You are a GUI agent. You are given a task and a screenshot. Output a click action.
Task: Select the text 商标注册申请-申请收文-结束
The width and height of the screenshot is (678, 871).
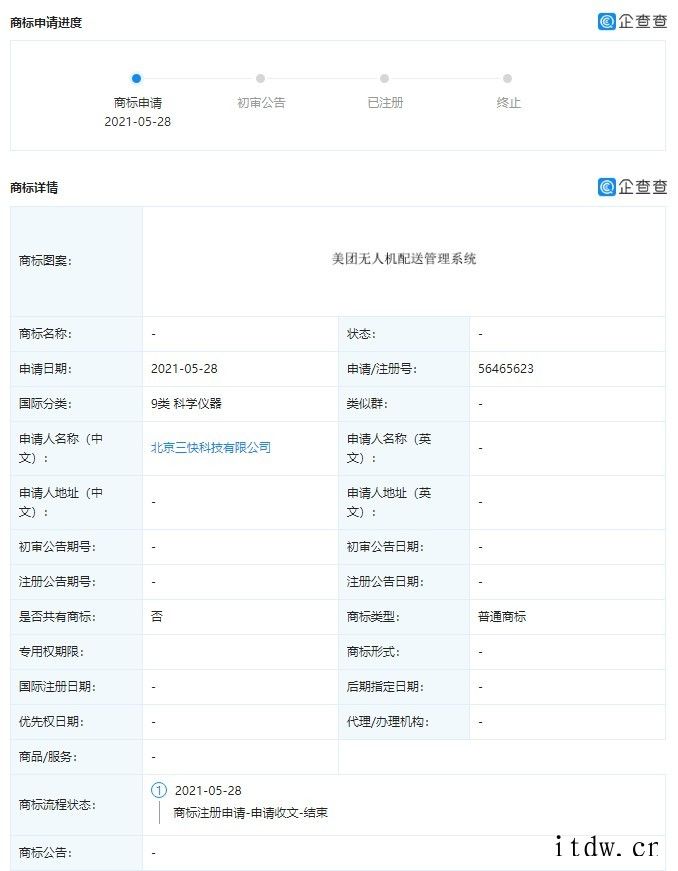[x=250, y=813]
